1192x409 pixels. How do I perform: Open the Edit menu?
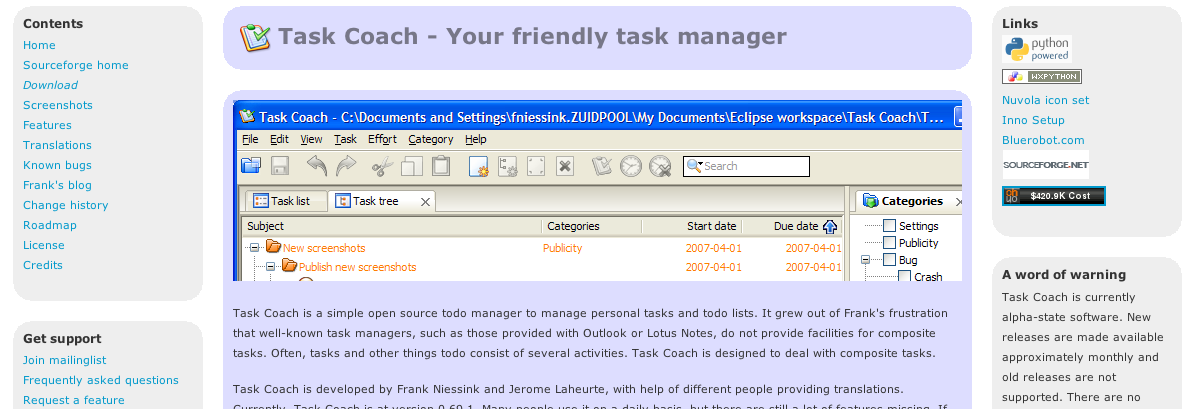pyautogui.click(x=279, y=139)
